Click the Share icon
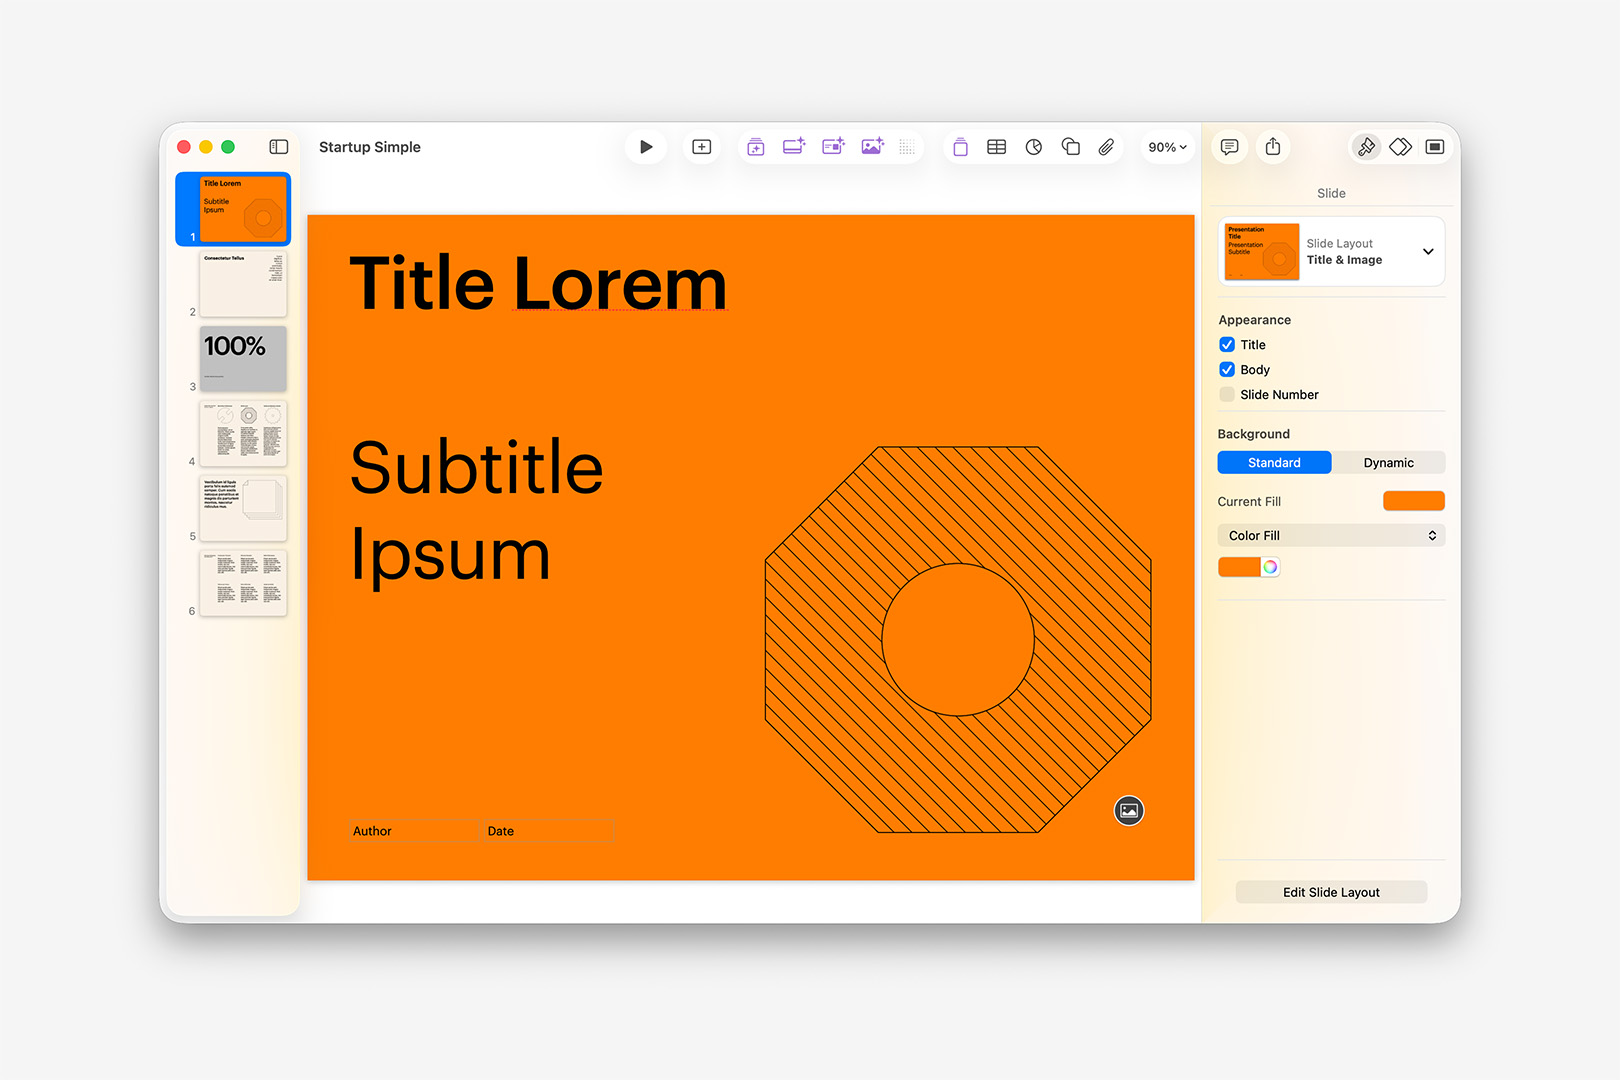 pyautogui.click(x=1272, y=146)
